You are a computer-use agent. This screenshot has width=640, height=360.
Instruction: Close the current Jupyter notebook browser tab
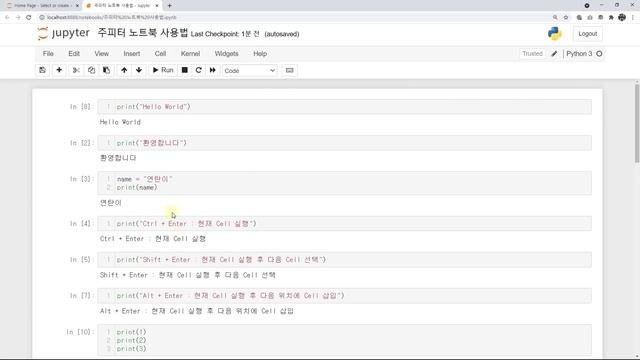click(157, 6)
